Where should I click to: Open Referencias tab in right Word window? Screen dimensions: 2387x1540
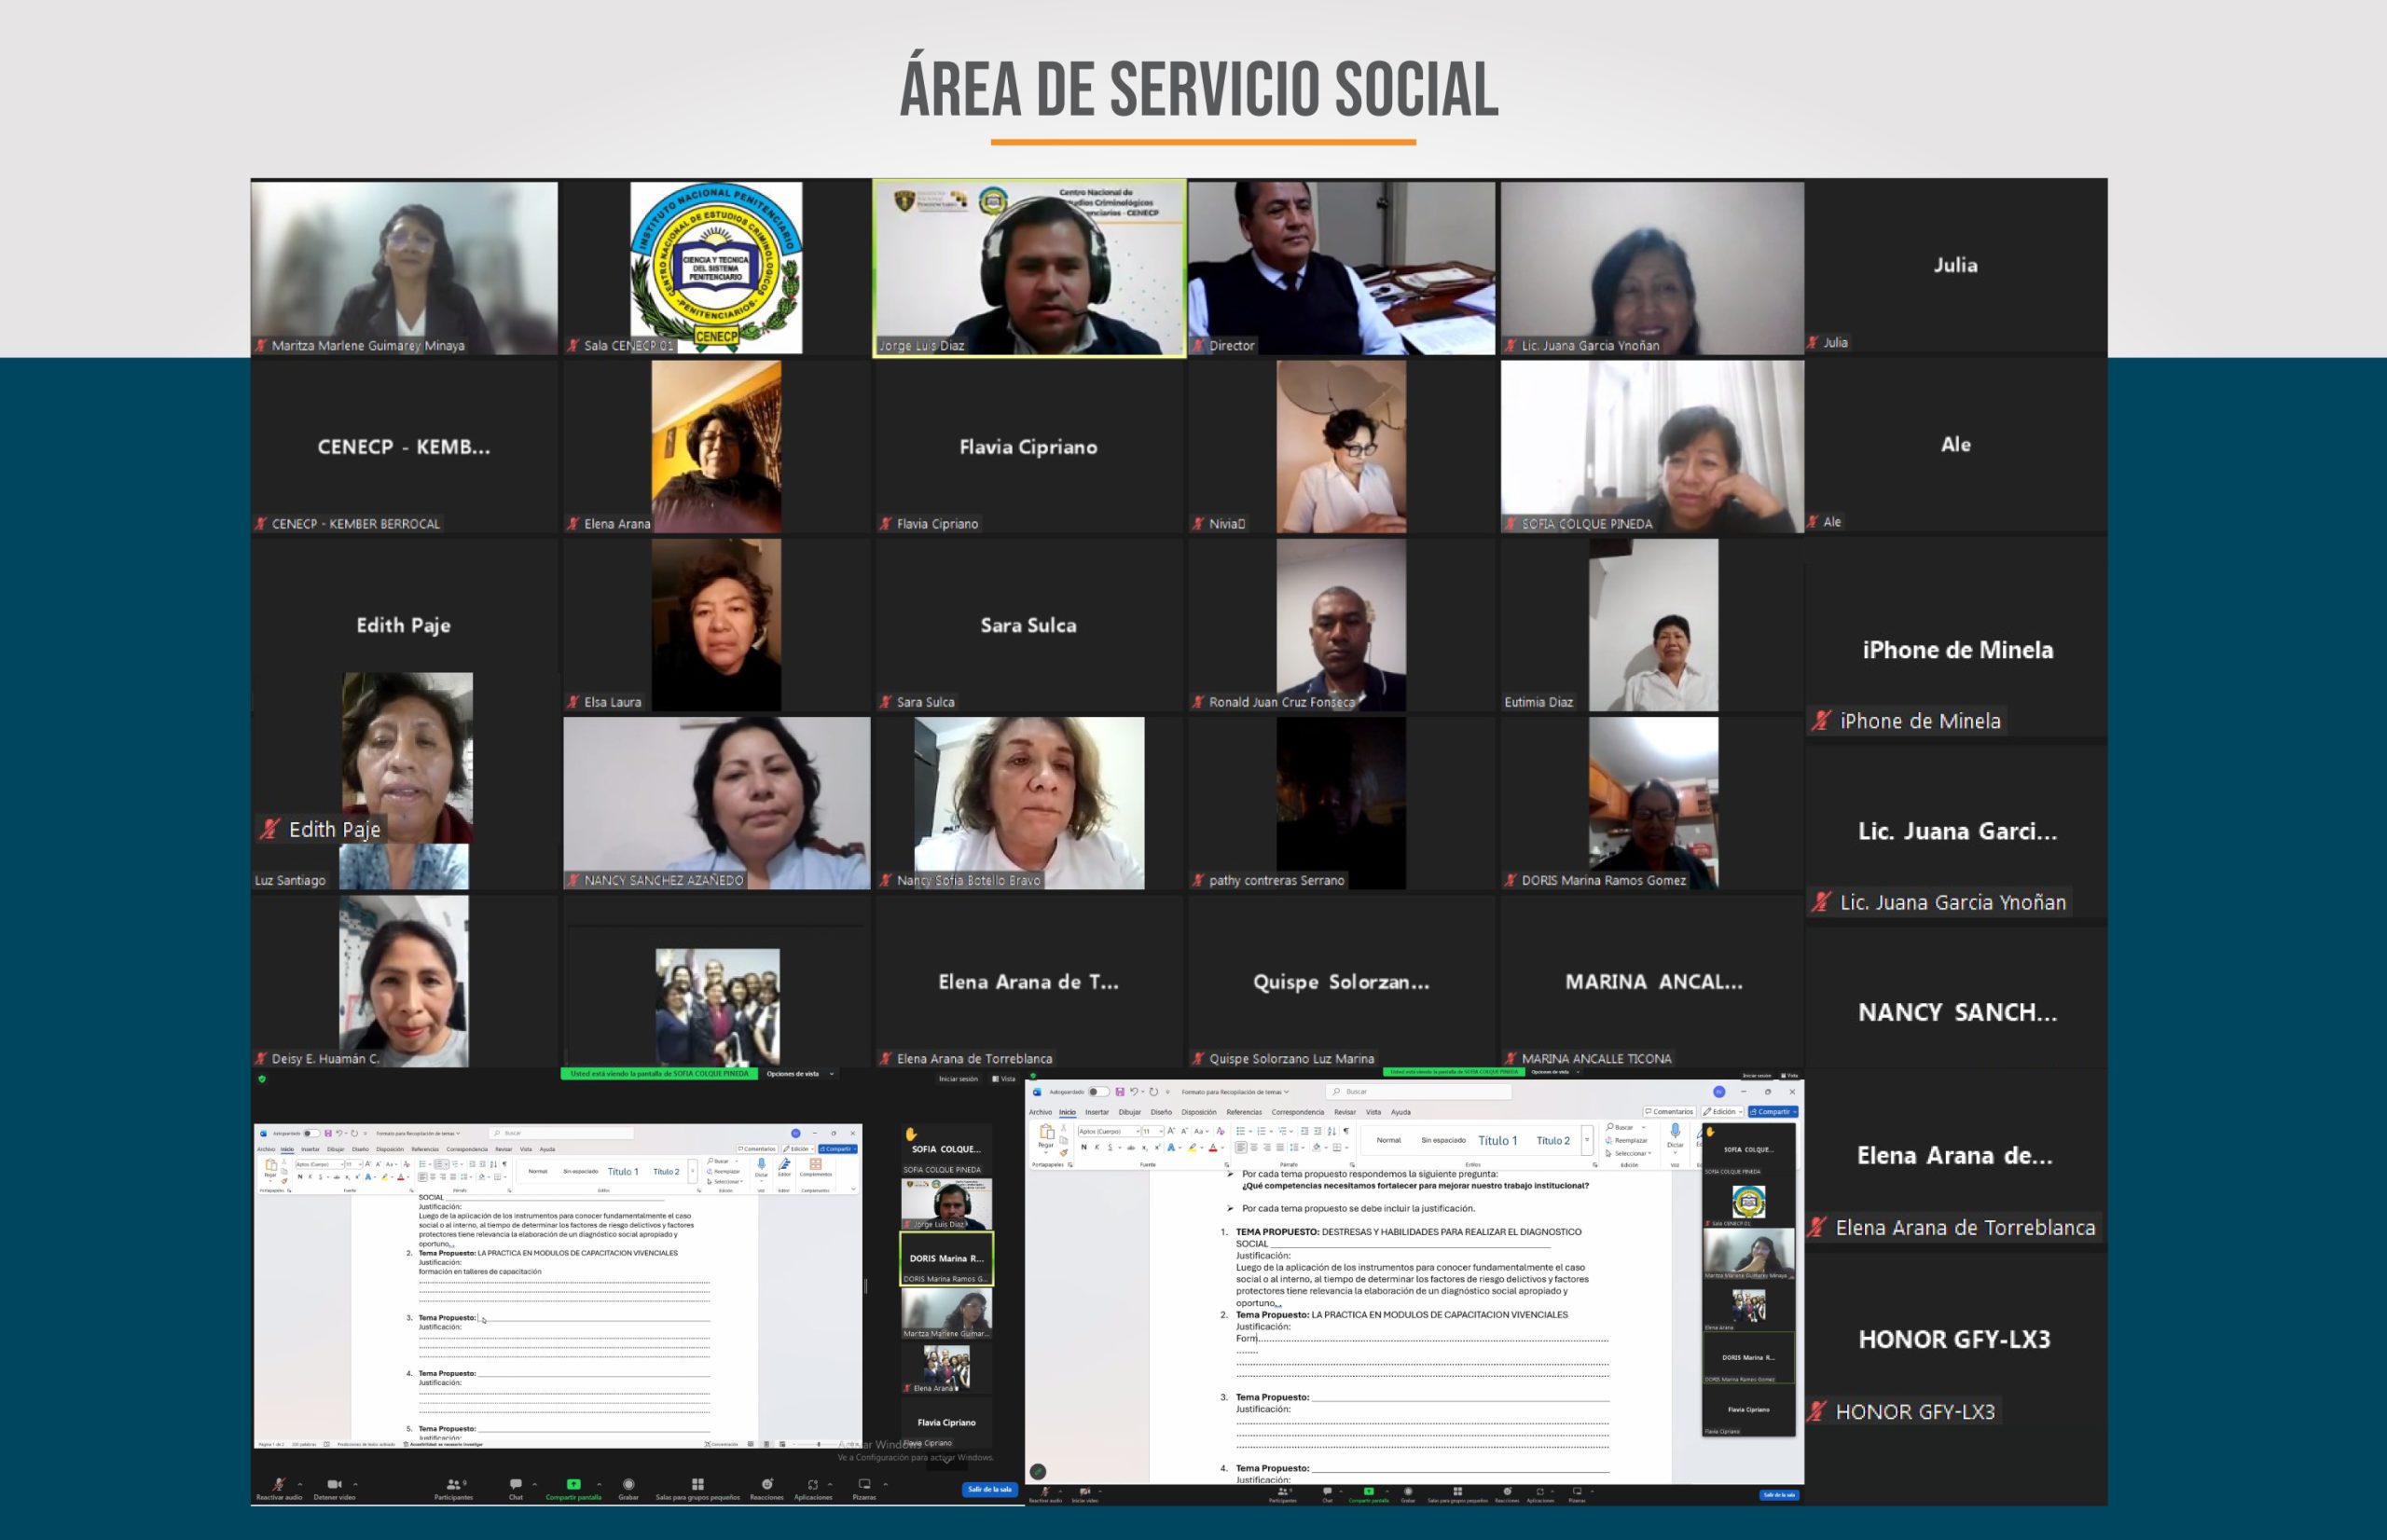click(1244, 1112)
